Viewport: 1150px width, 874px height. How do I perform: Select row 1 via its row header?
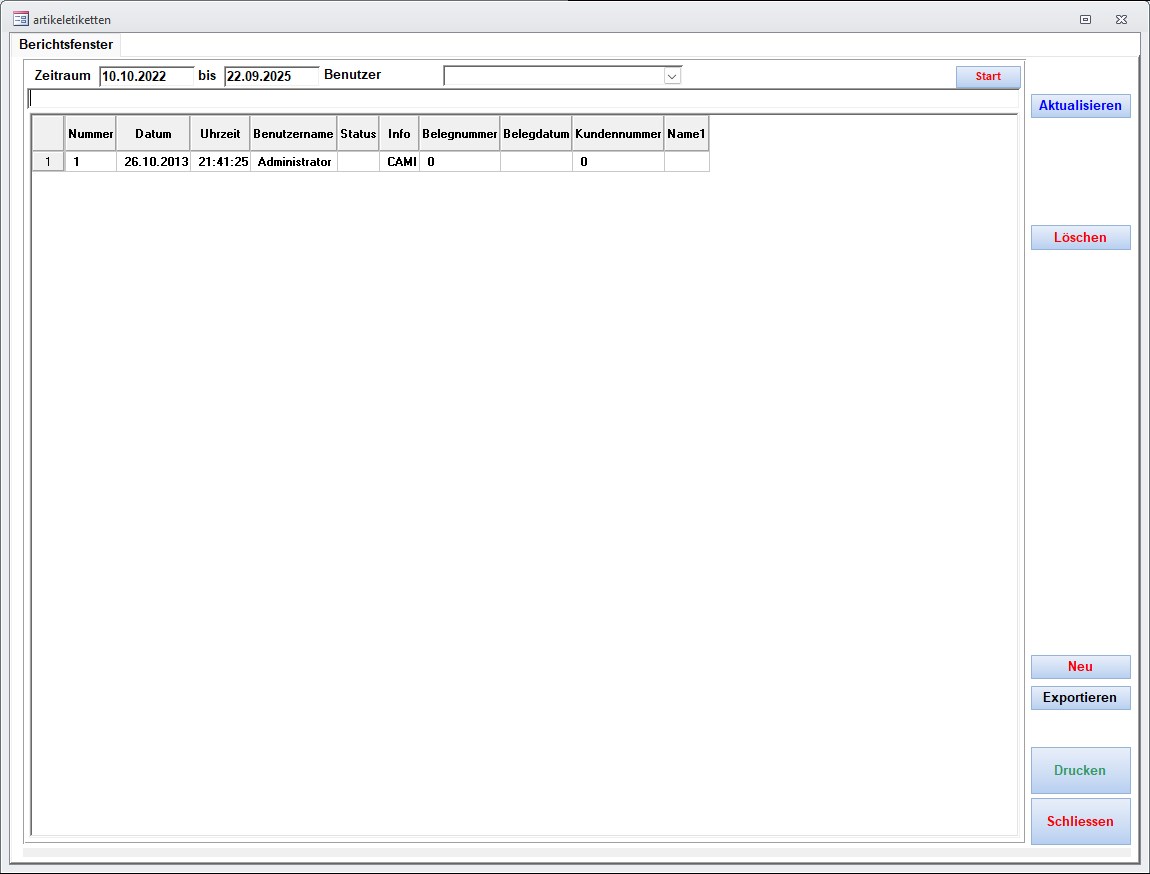48,162
